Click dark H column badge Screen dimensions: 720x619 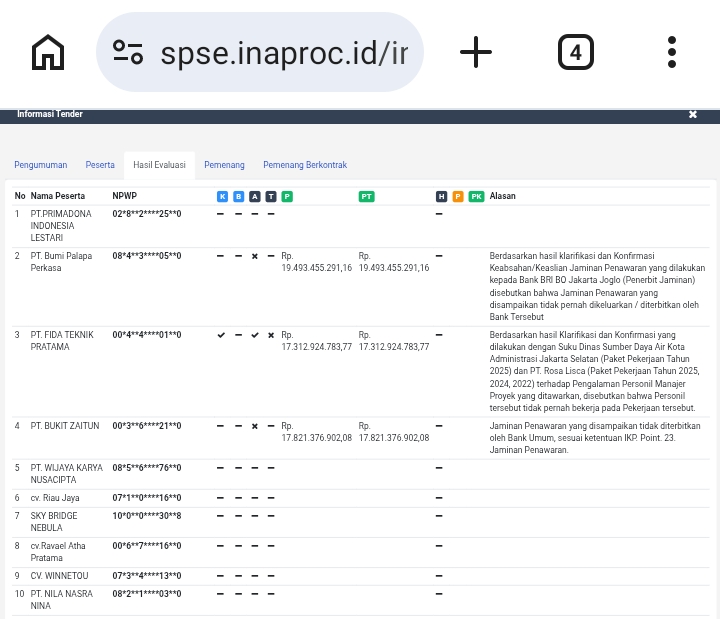[441, 197]
